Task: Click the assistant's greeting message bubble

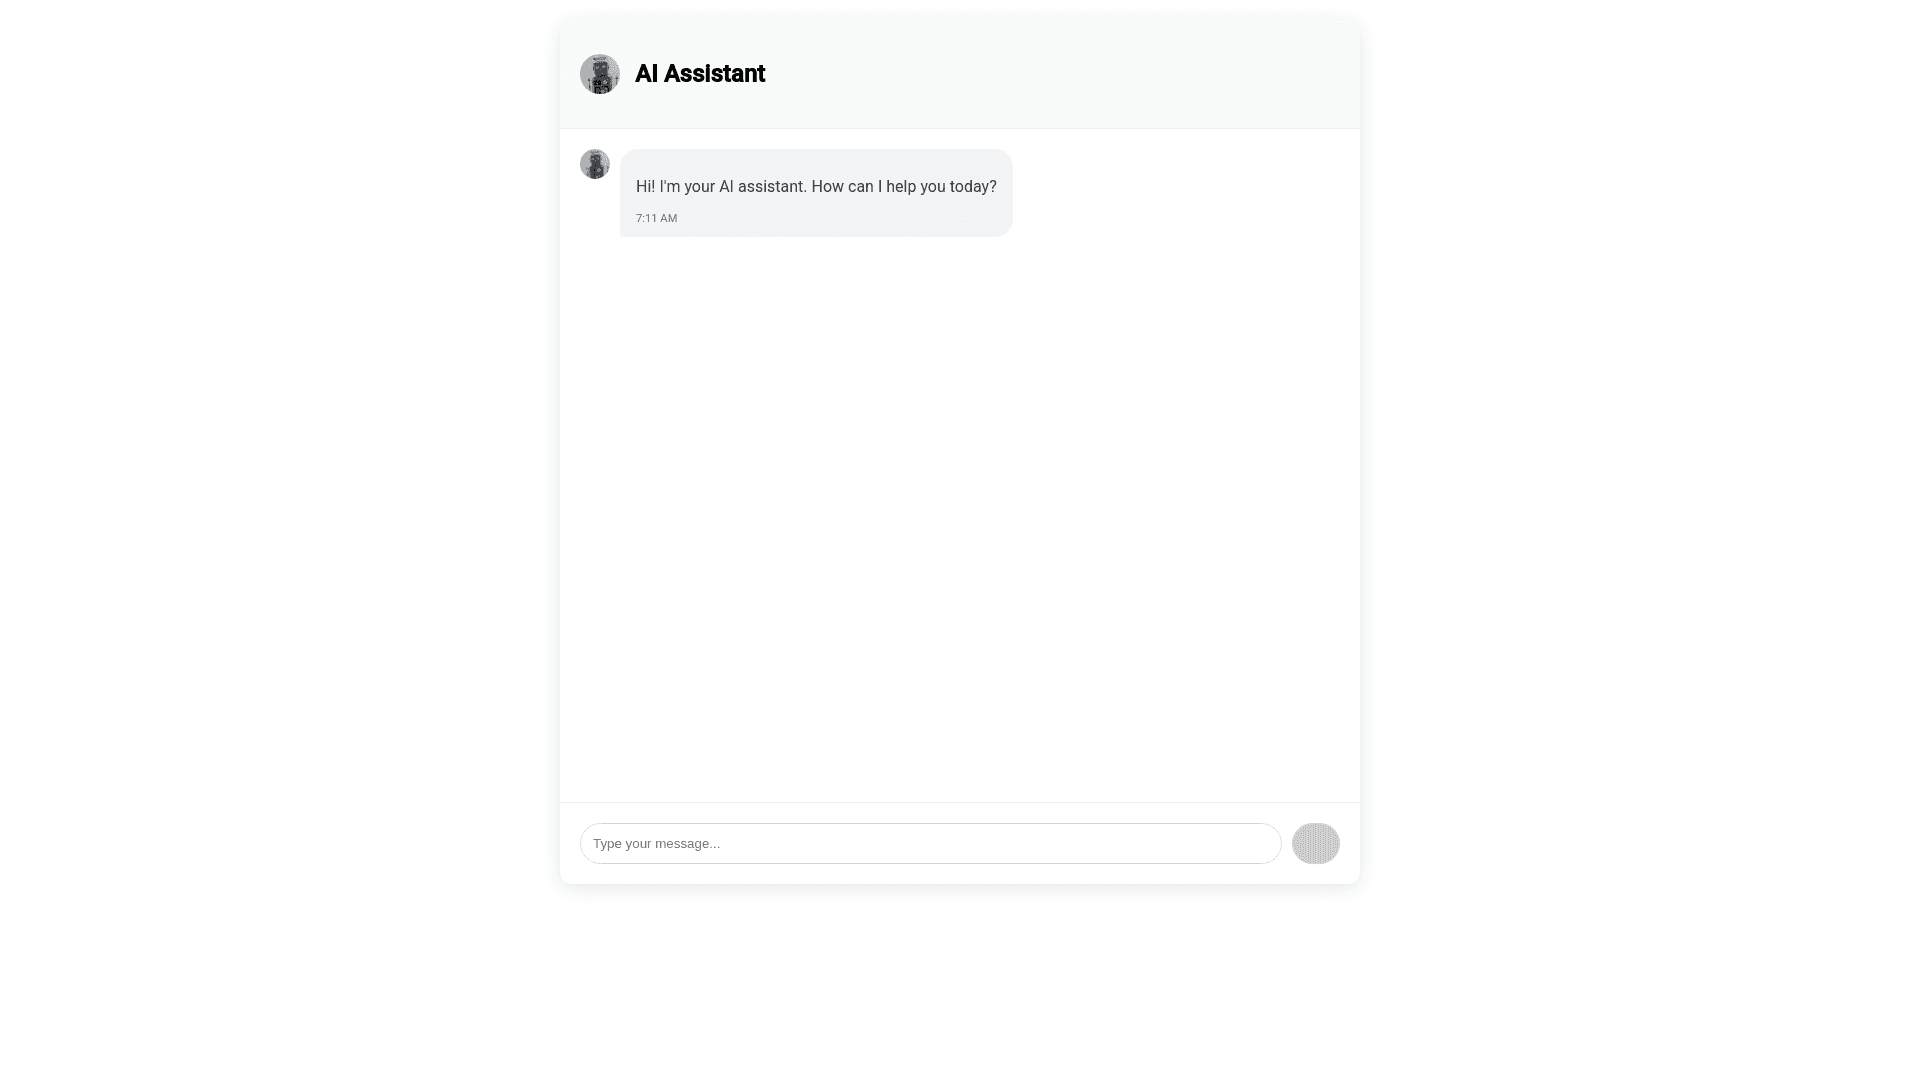Action: 816,193
